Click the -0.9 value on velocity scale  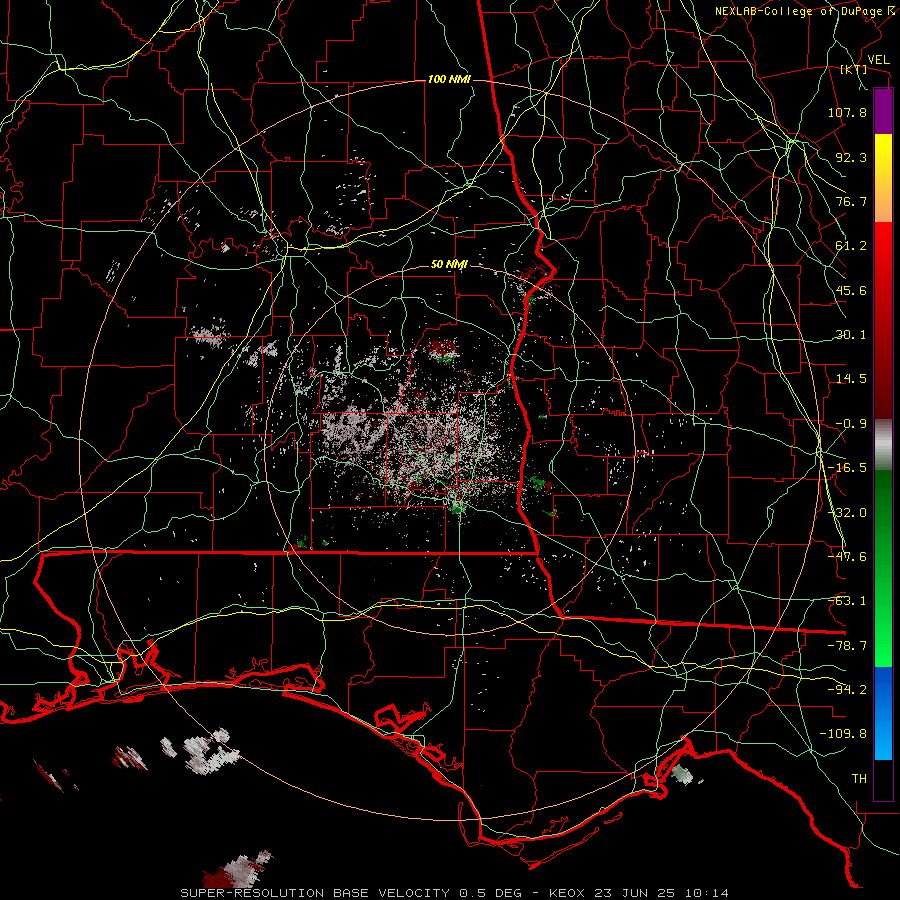click(x=851, y=424)
